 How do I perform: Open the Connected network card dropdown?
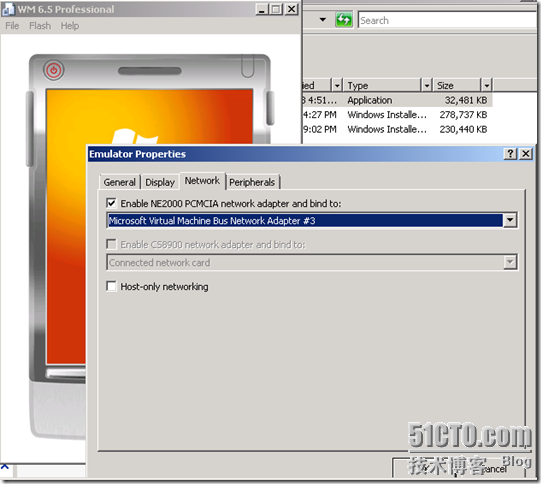(x=510, y=262)
